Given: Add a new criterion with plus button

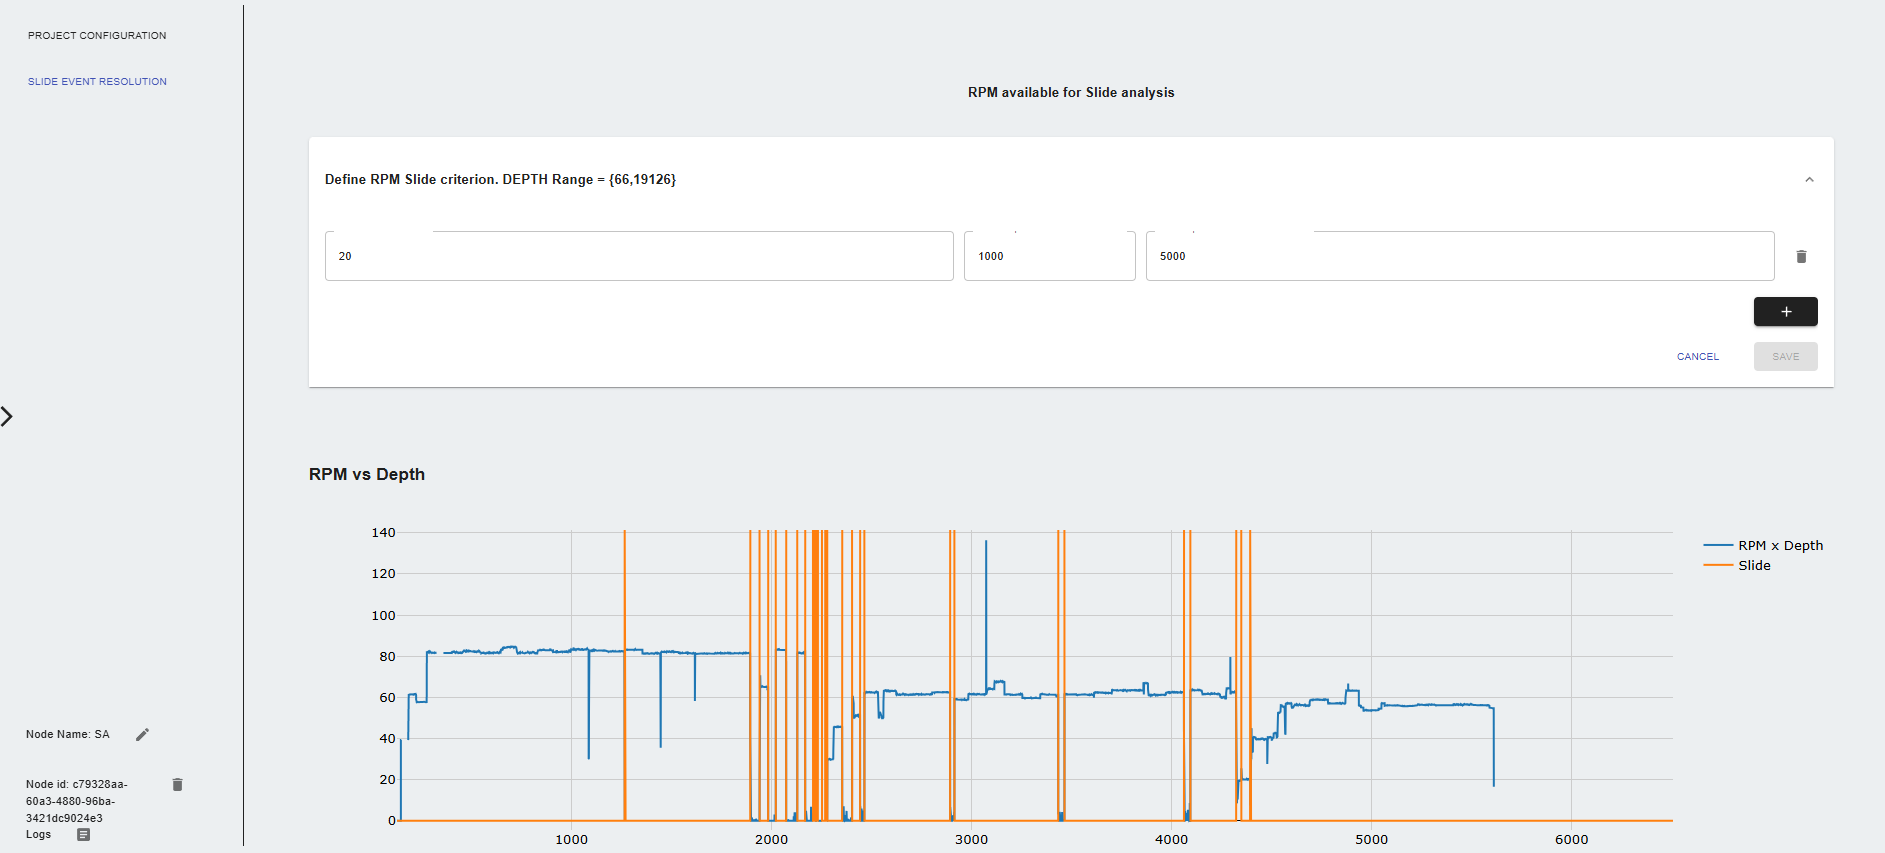Looking at the screenshot, I should [1785, 312].
